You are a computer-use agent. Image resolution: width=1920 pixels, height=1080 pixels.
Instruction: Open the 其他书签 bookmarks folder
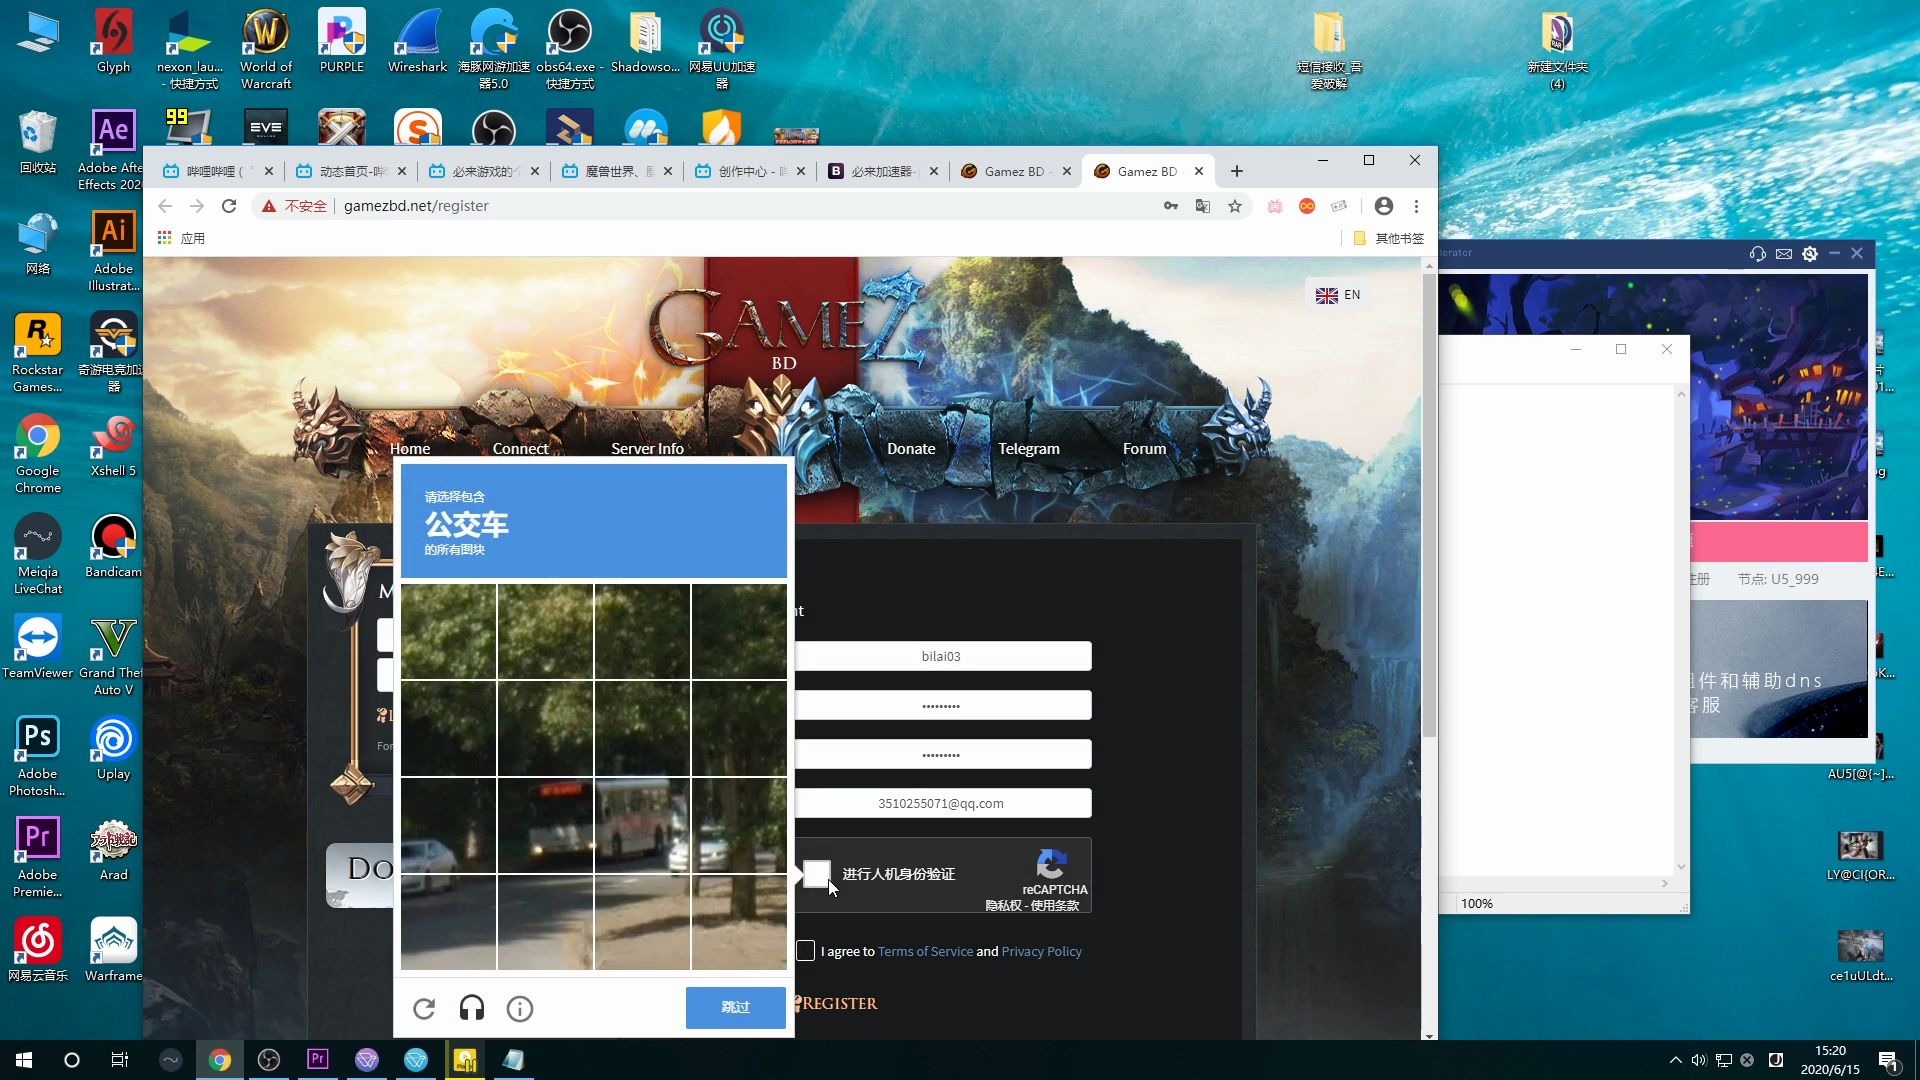(x=1388, y=238)
